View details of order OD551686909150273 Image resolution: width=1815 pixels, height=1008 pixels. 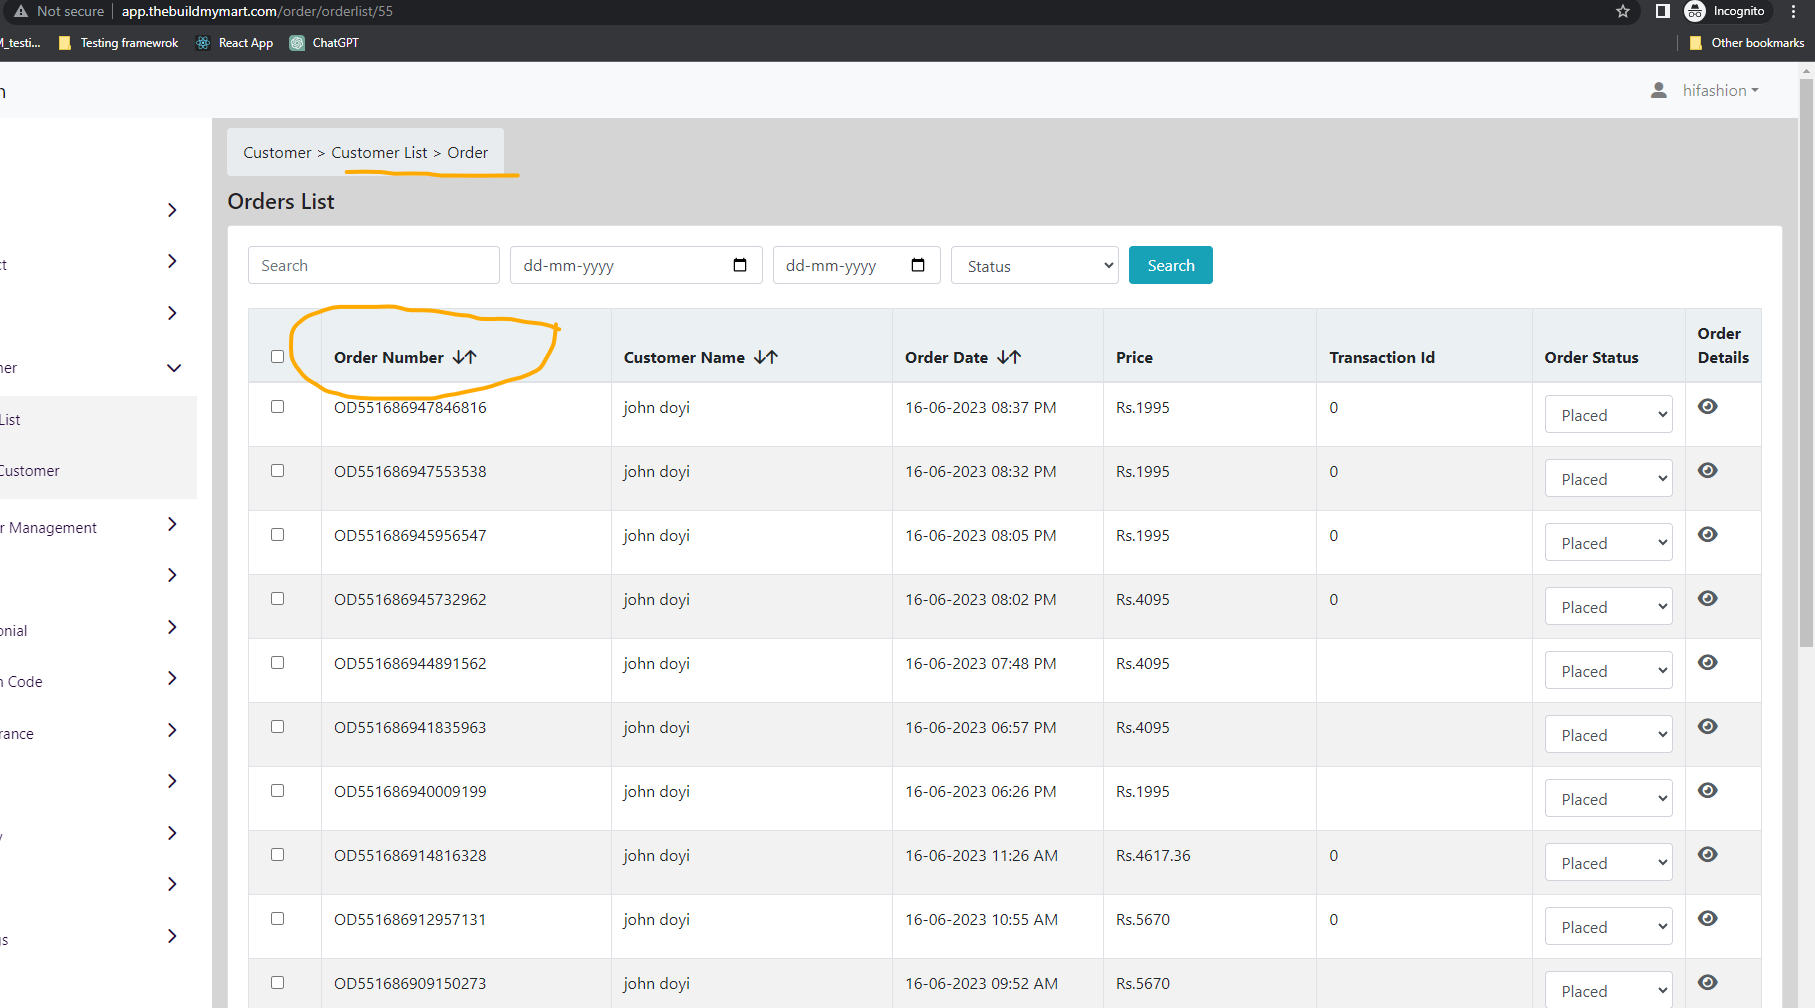1708,982
